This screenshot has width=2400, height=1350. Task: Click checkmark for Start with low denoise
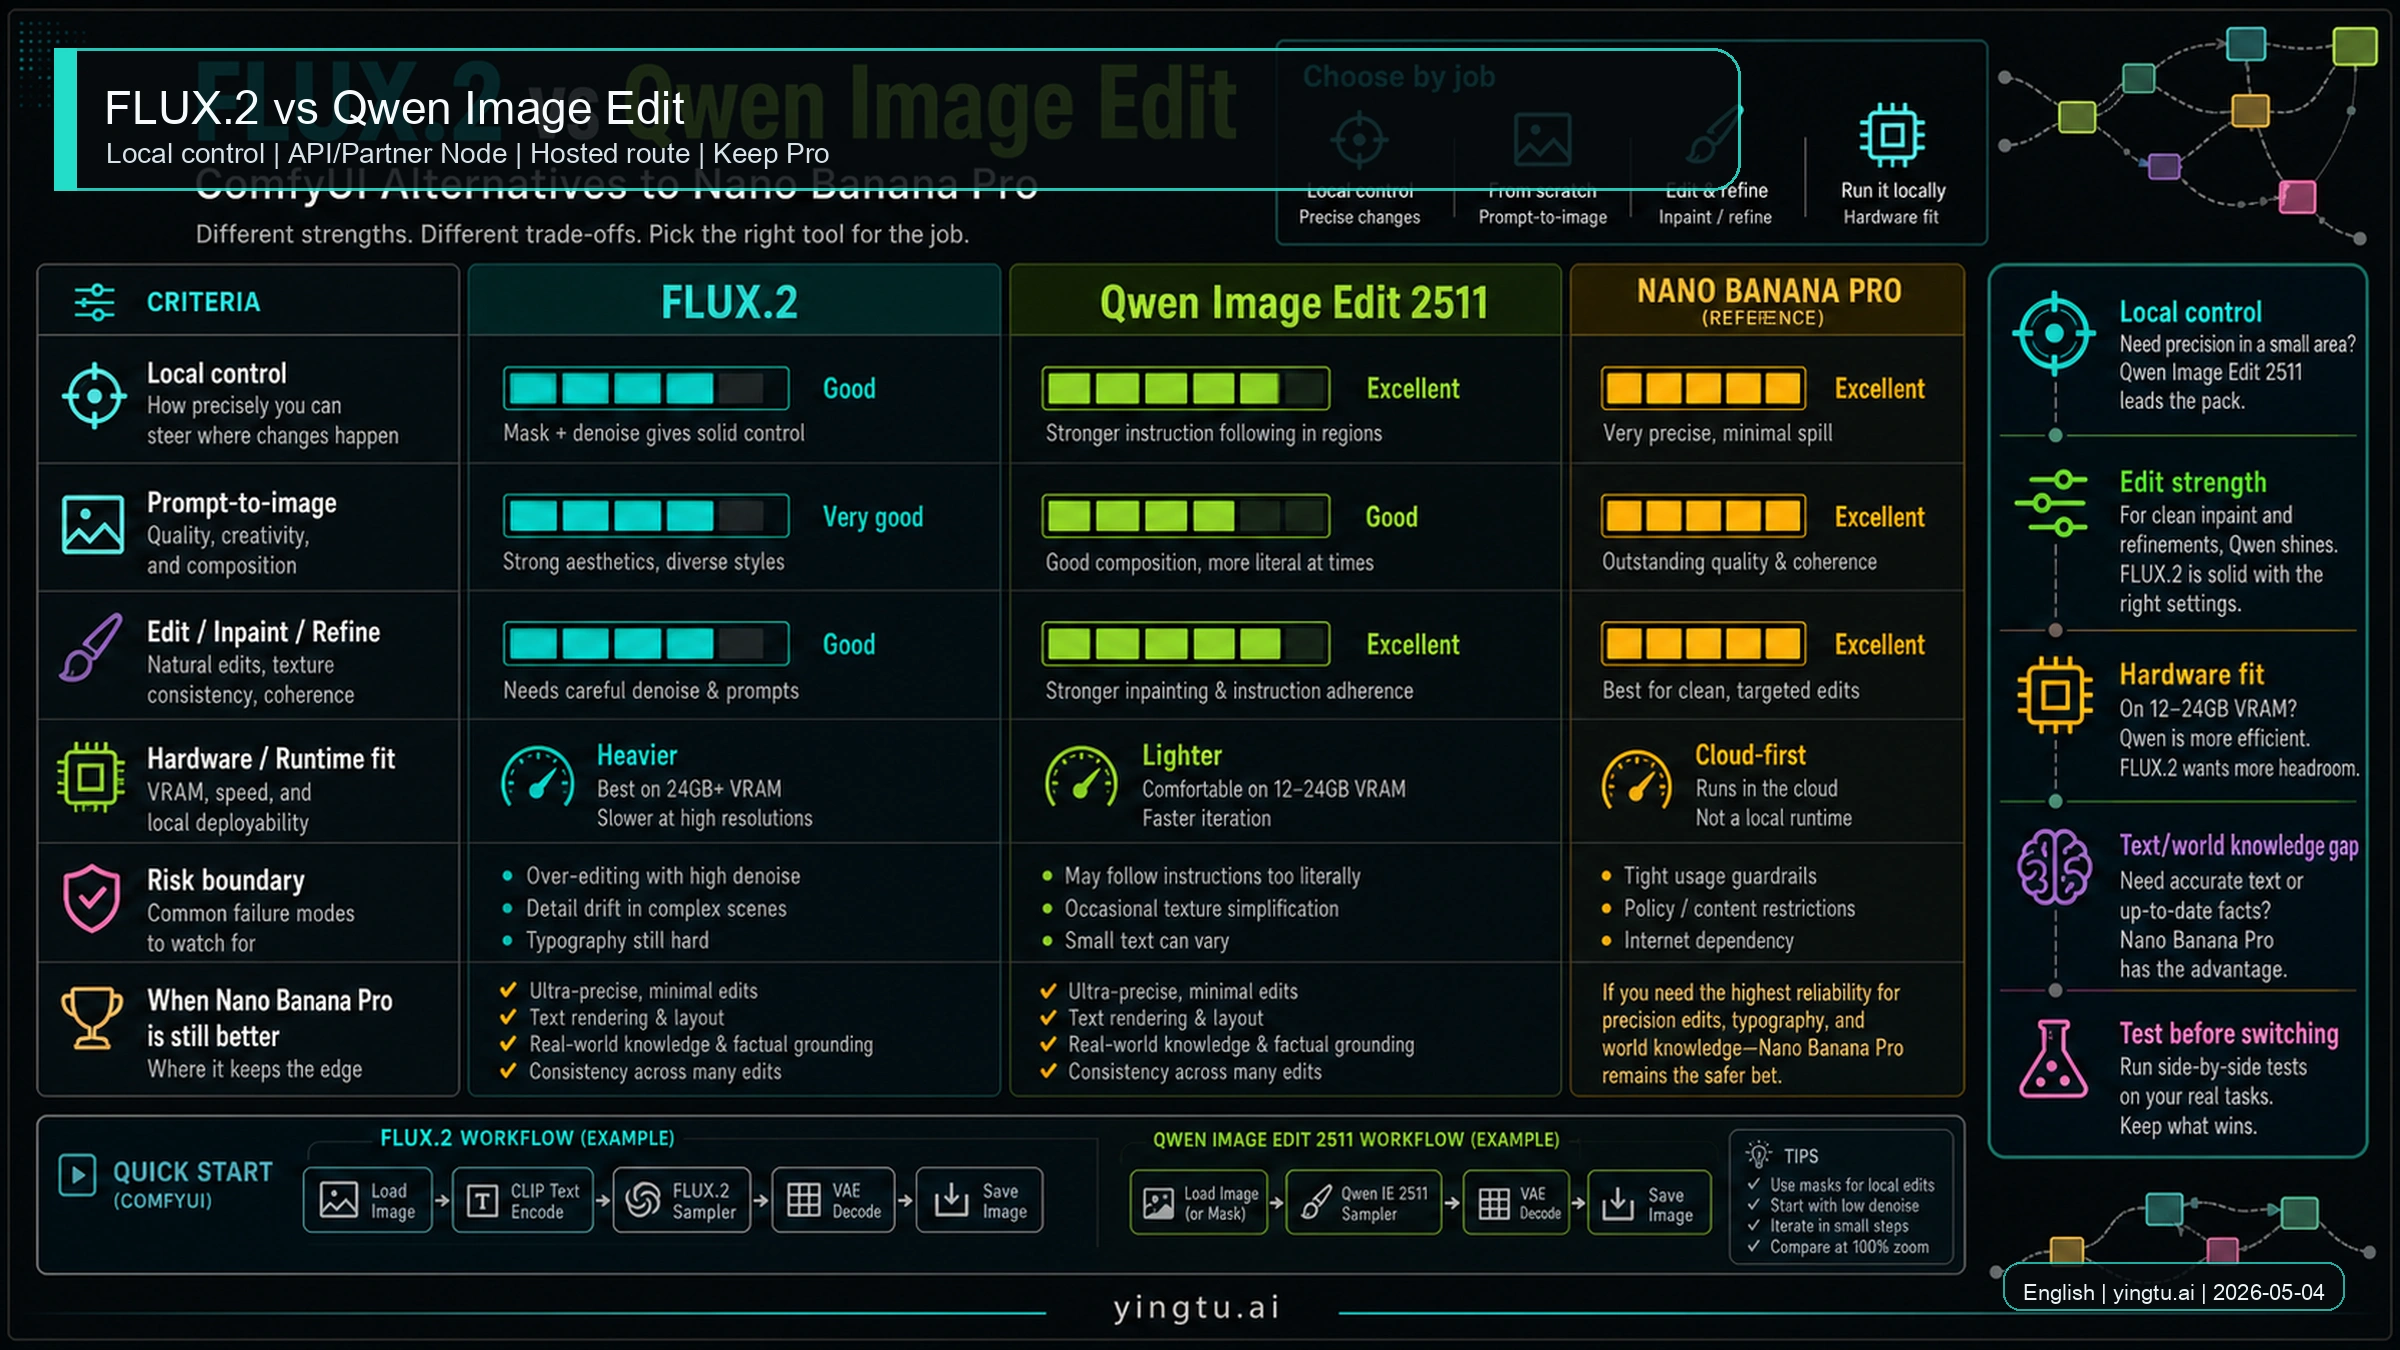[x=1754, y=1205]
